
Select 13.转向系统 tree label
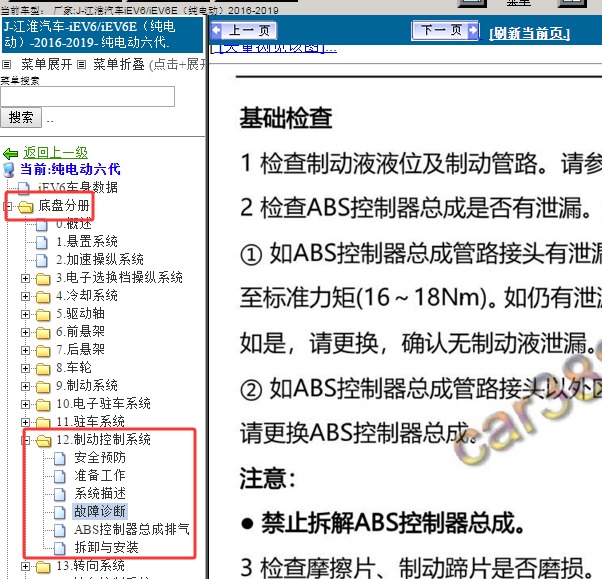coord(90,566)
